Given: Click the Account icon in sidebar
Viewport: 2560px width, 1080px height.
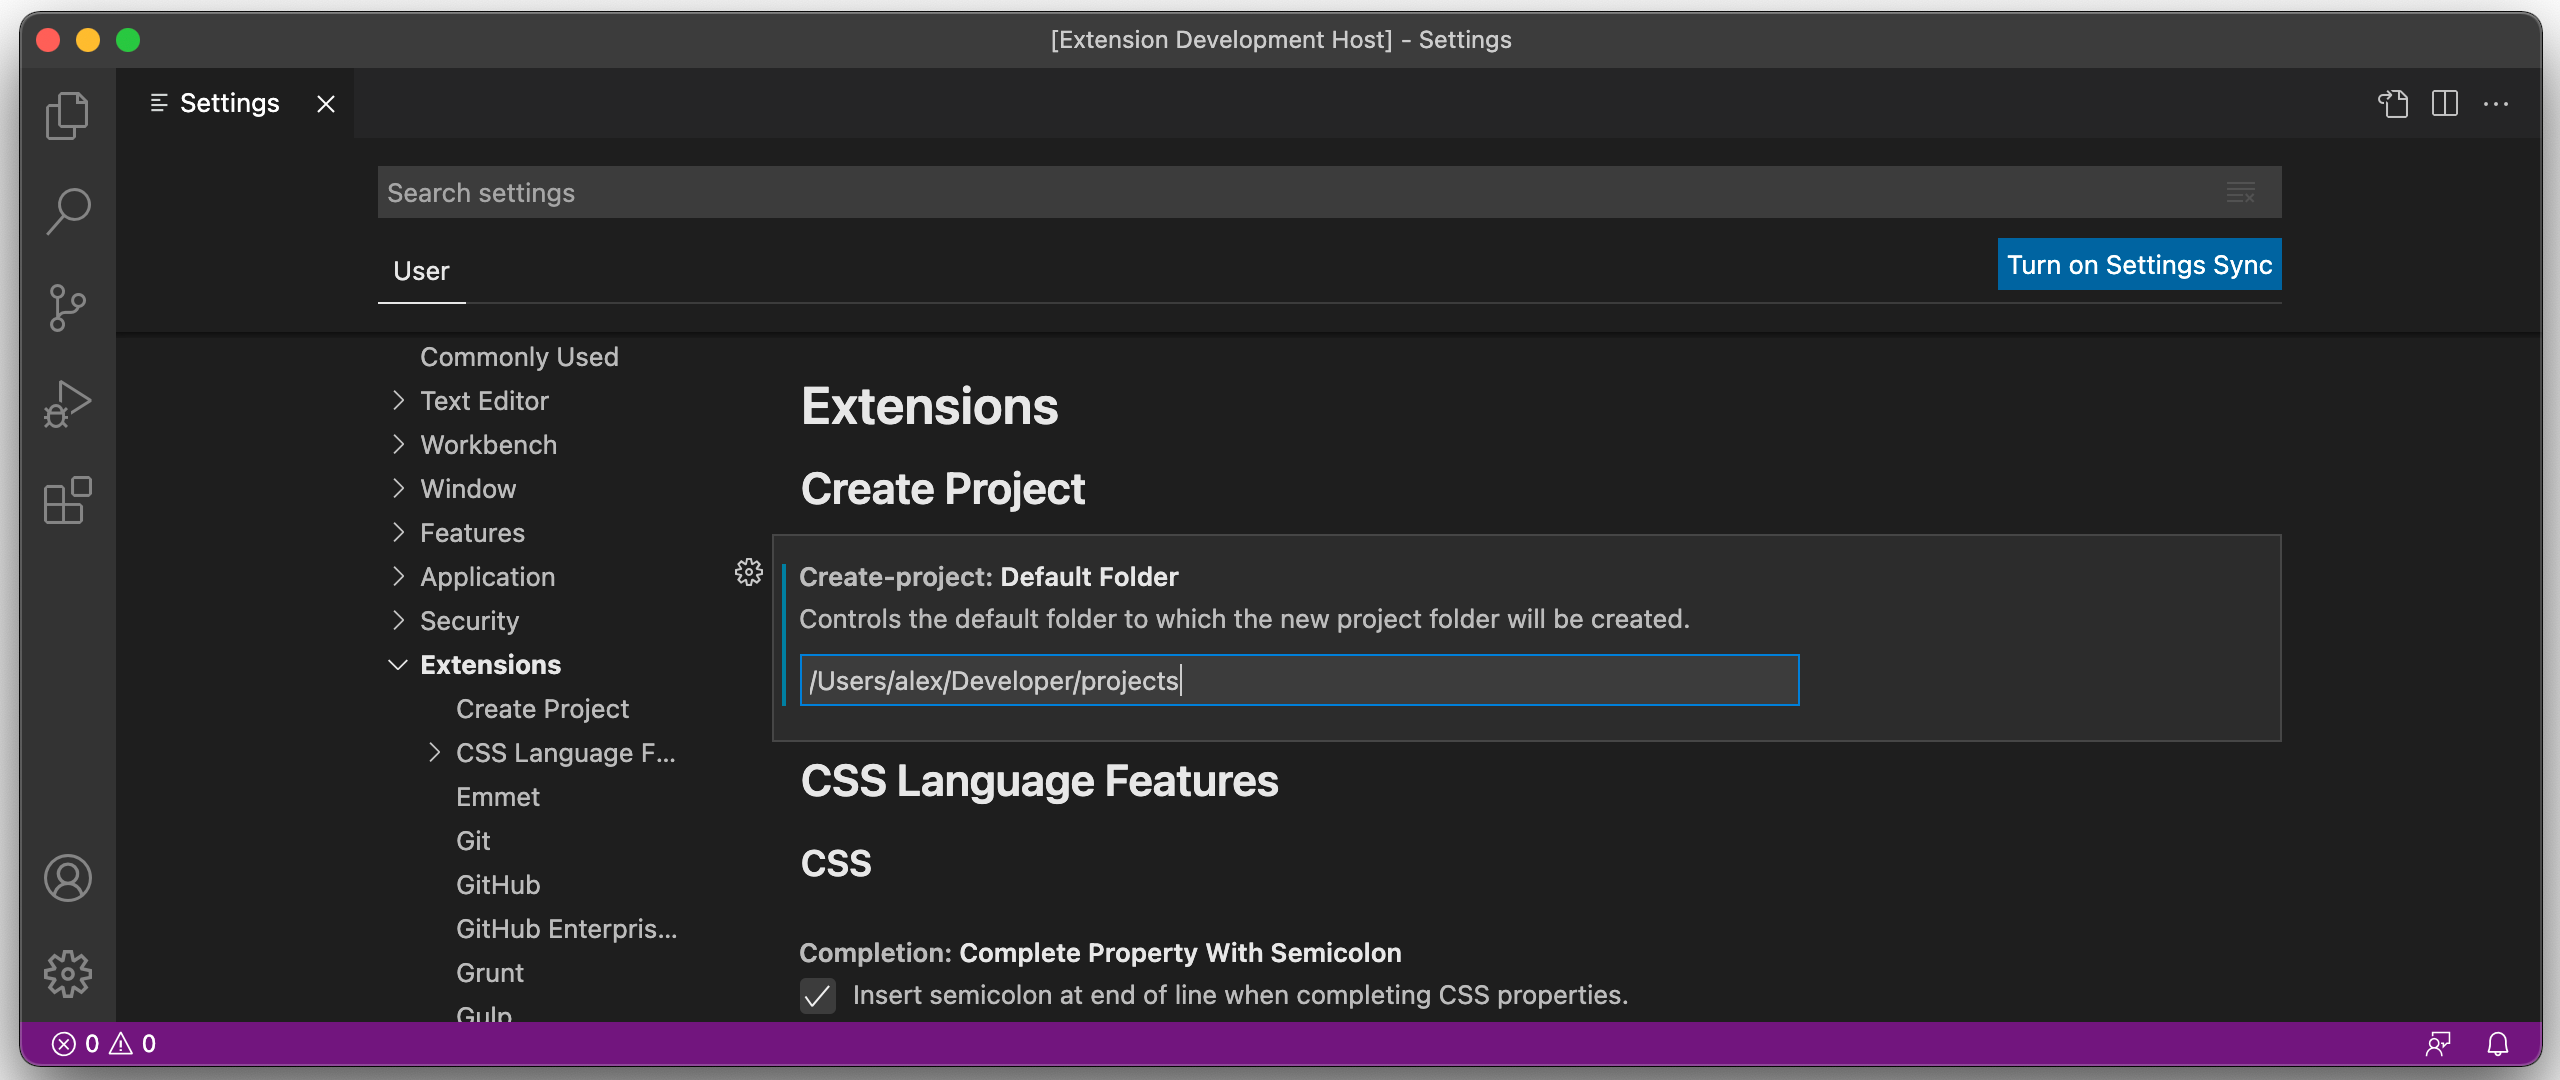Looking at the screenshot, I should [67, 878].
